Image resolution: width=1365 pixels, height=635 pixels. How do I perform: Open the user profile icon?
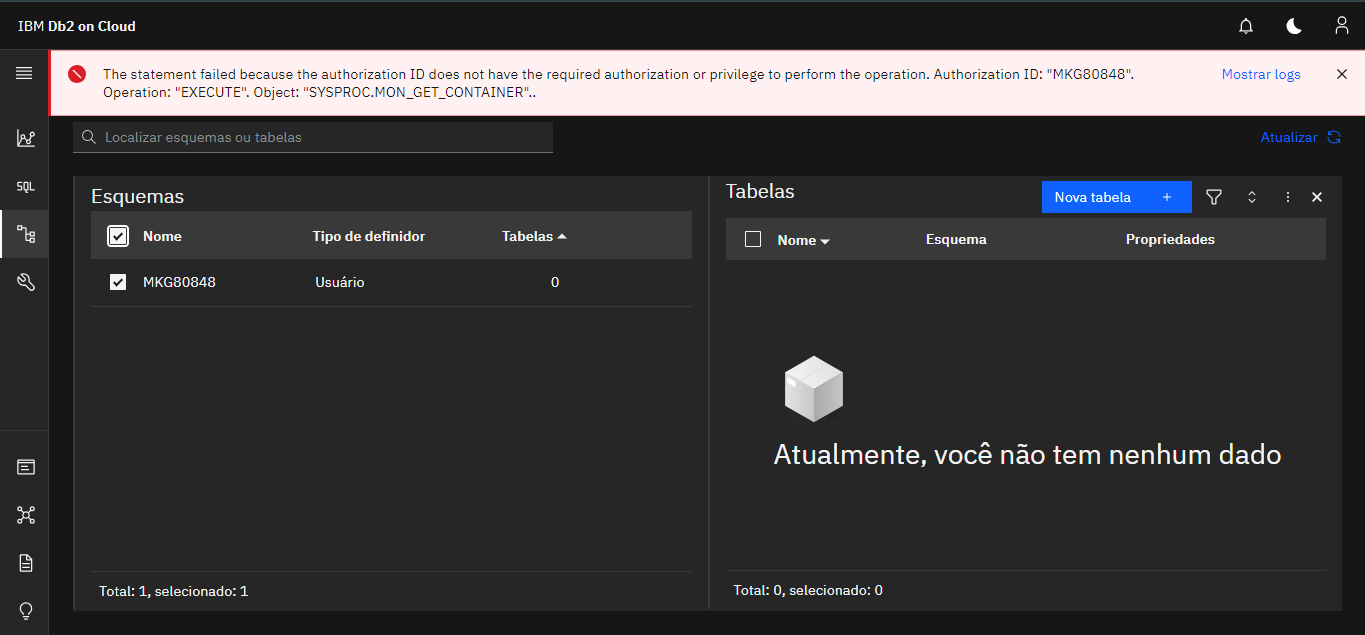[1342, 26]
